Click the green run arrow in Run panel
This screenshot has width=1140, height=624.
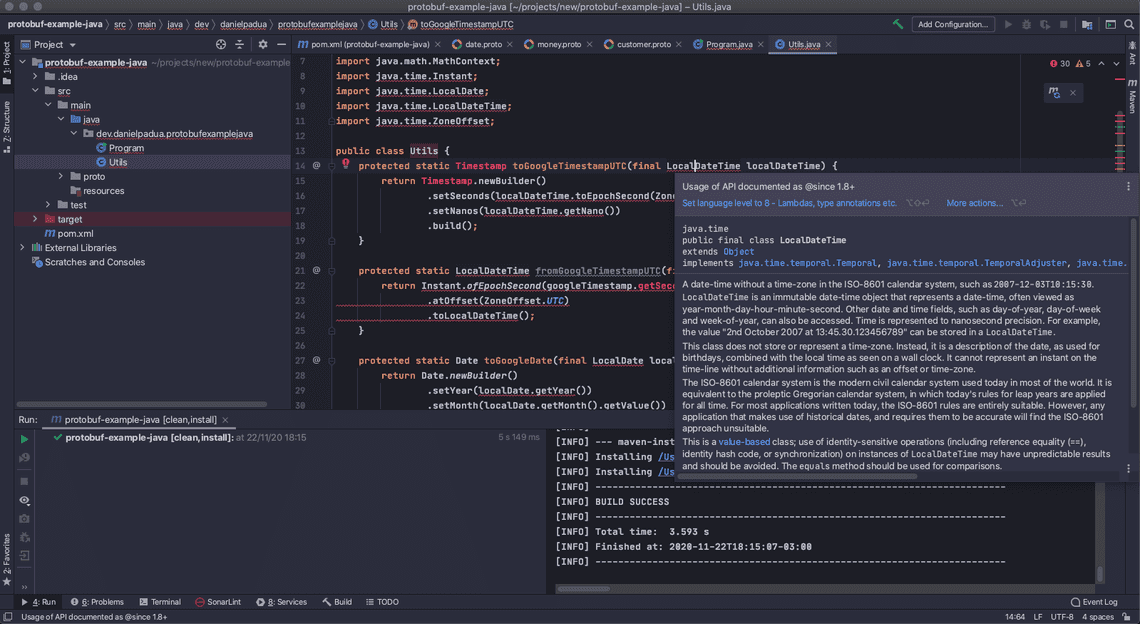24,439
